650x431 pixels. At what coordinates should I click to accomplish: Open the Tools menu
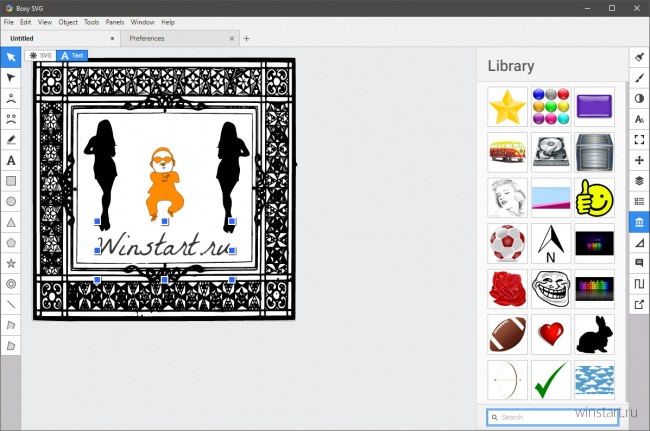click(x=91, y=22)
